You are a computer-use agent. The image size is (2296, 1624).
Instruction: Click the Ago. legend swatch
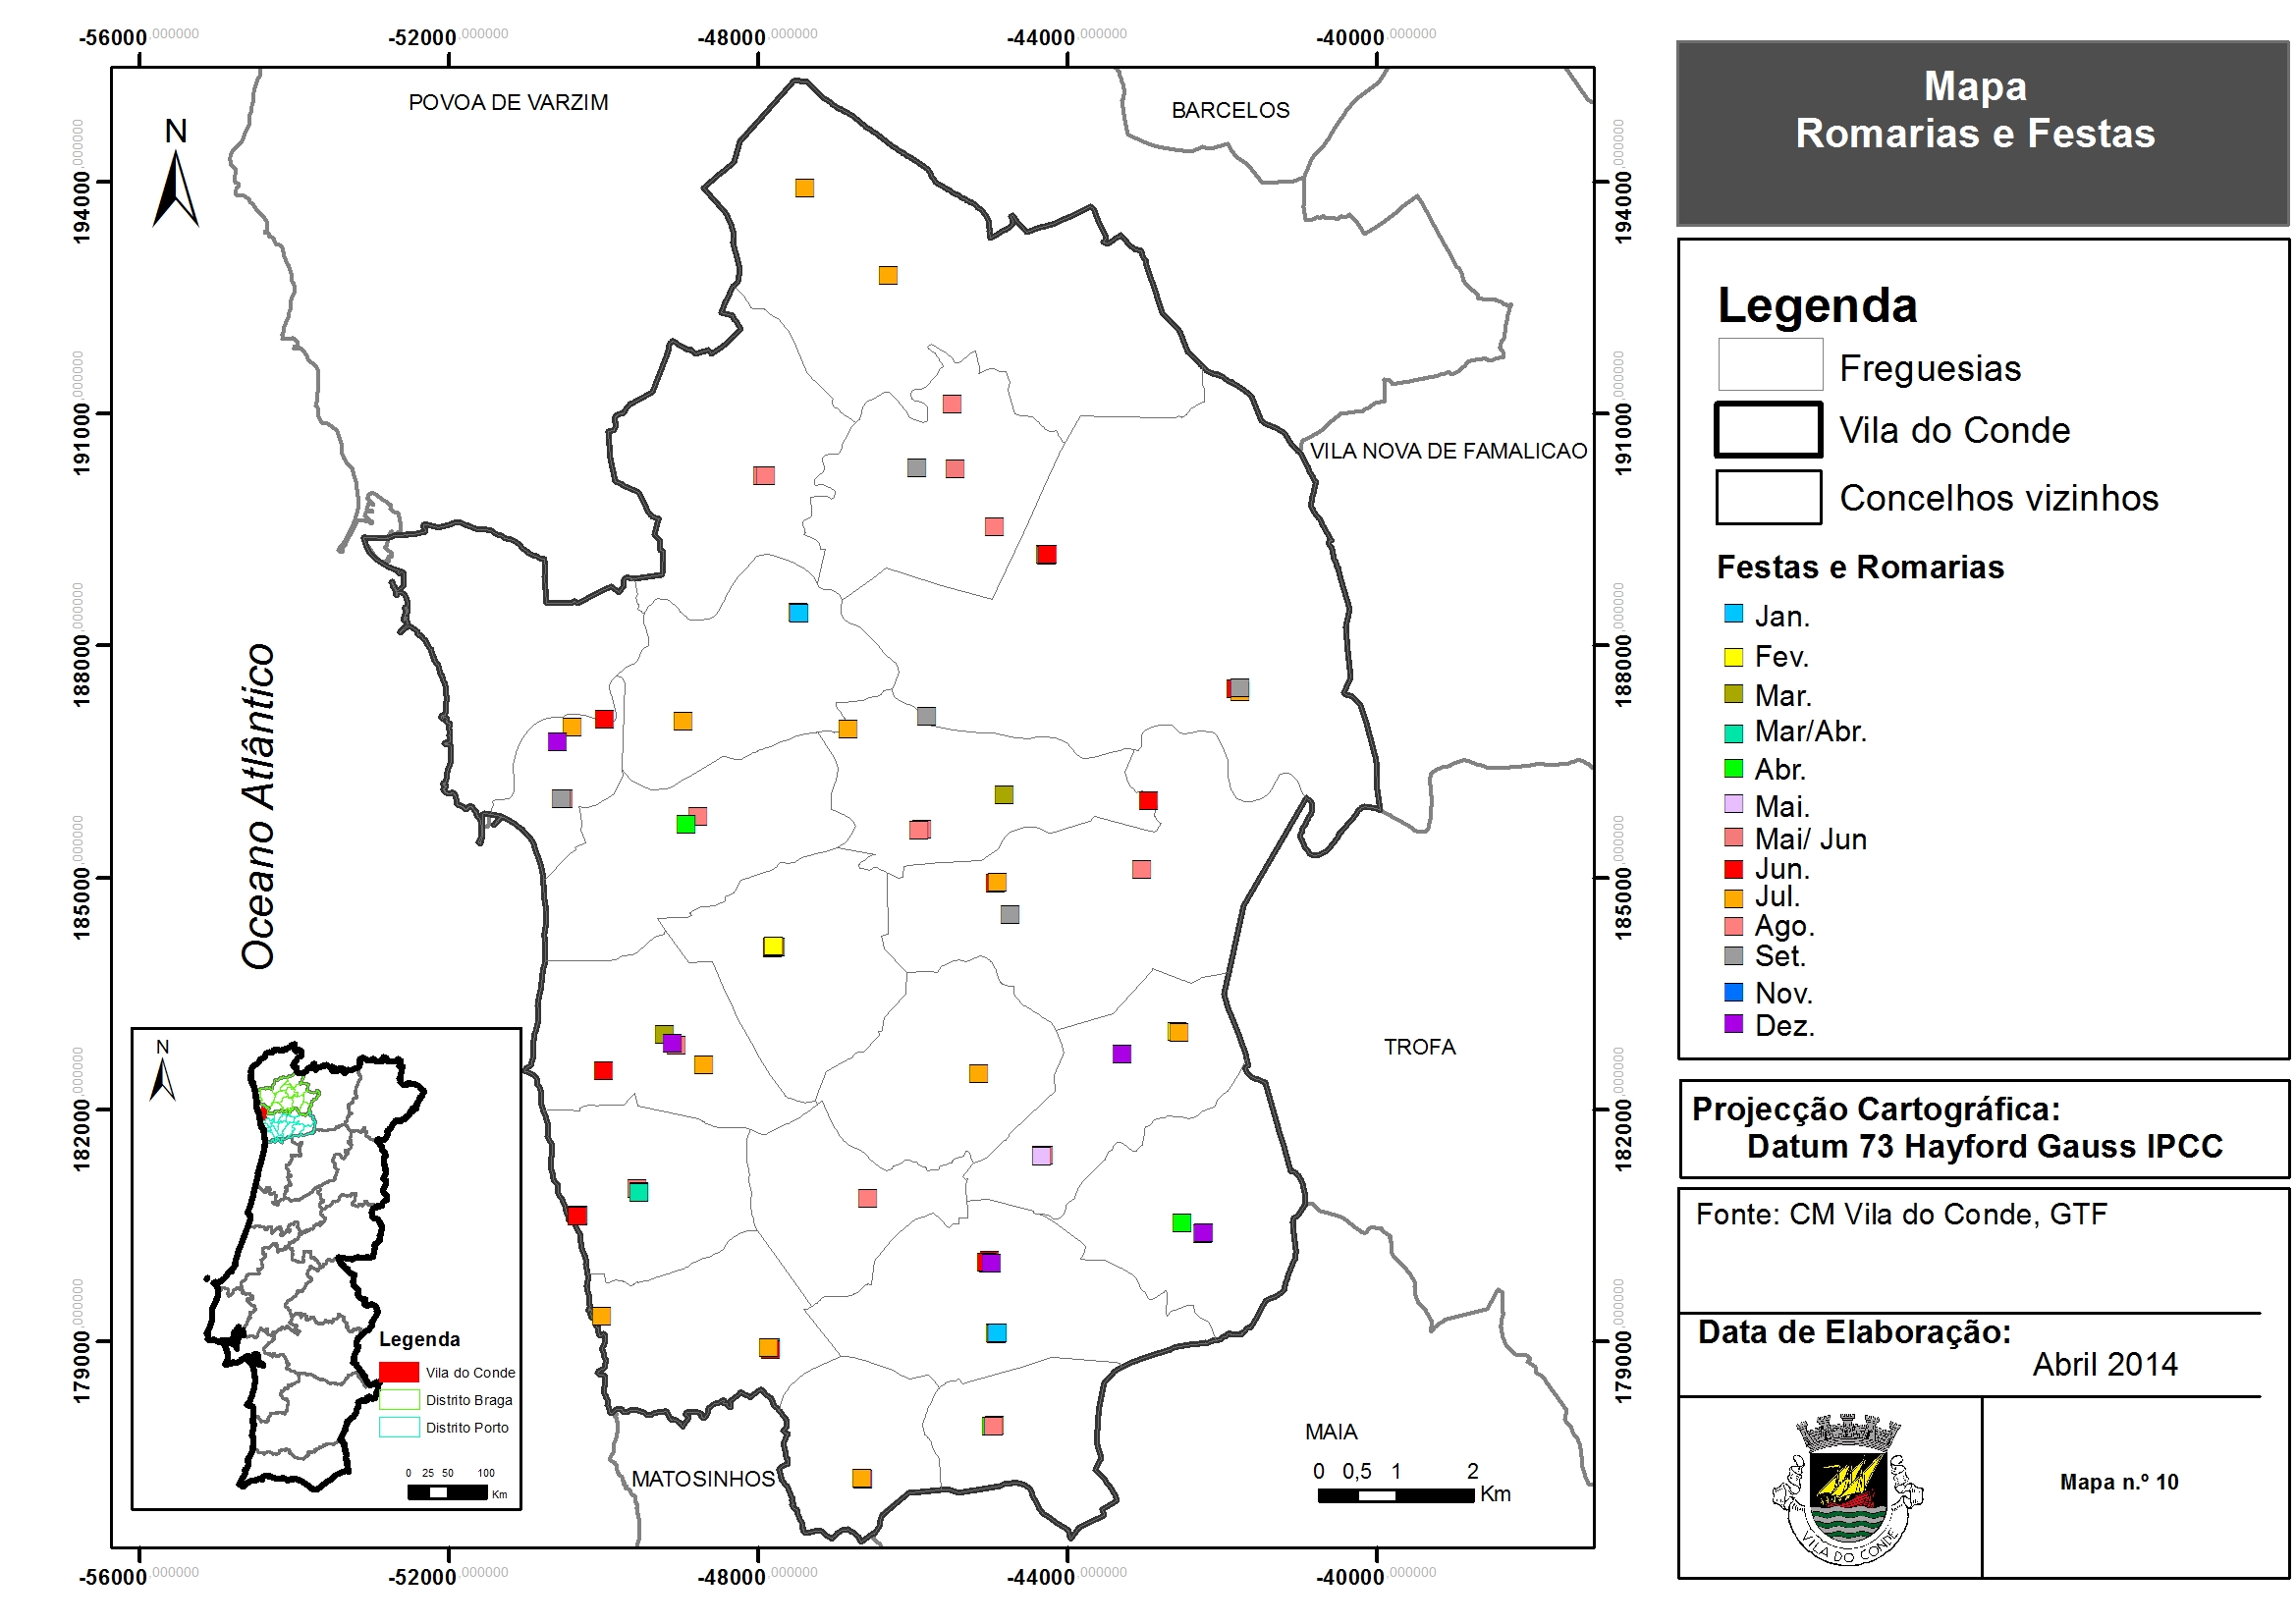pyautogui.click(x=1734, y=926)
